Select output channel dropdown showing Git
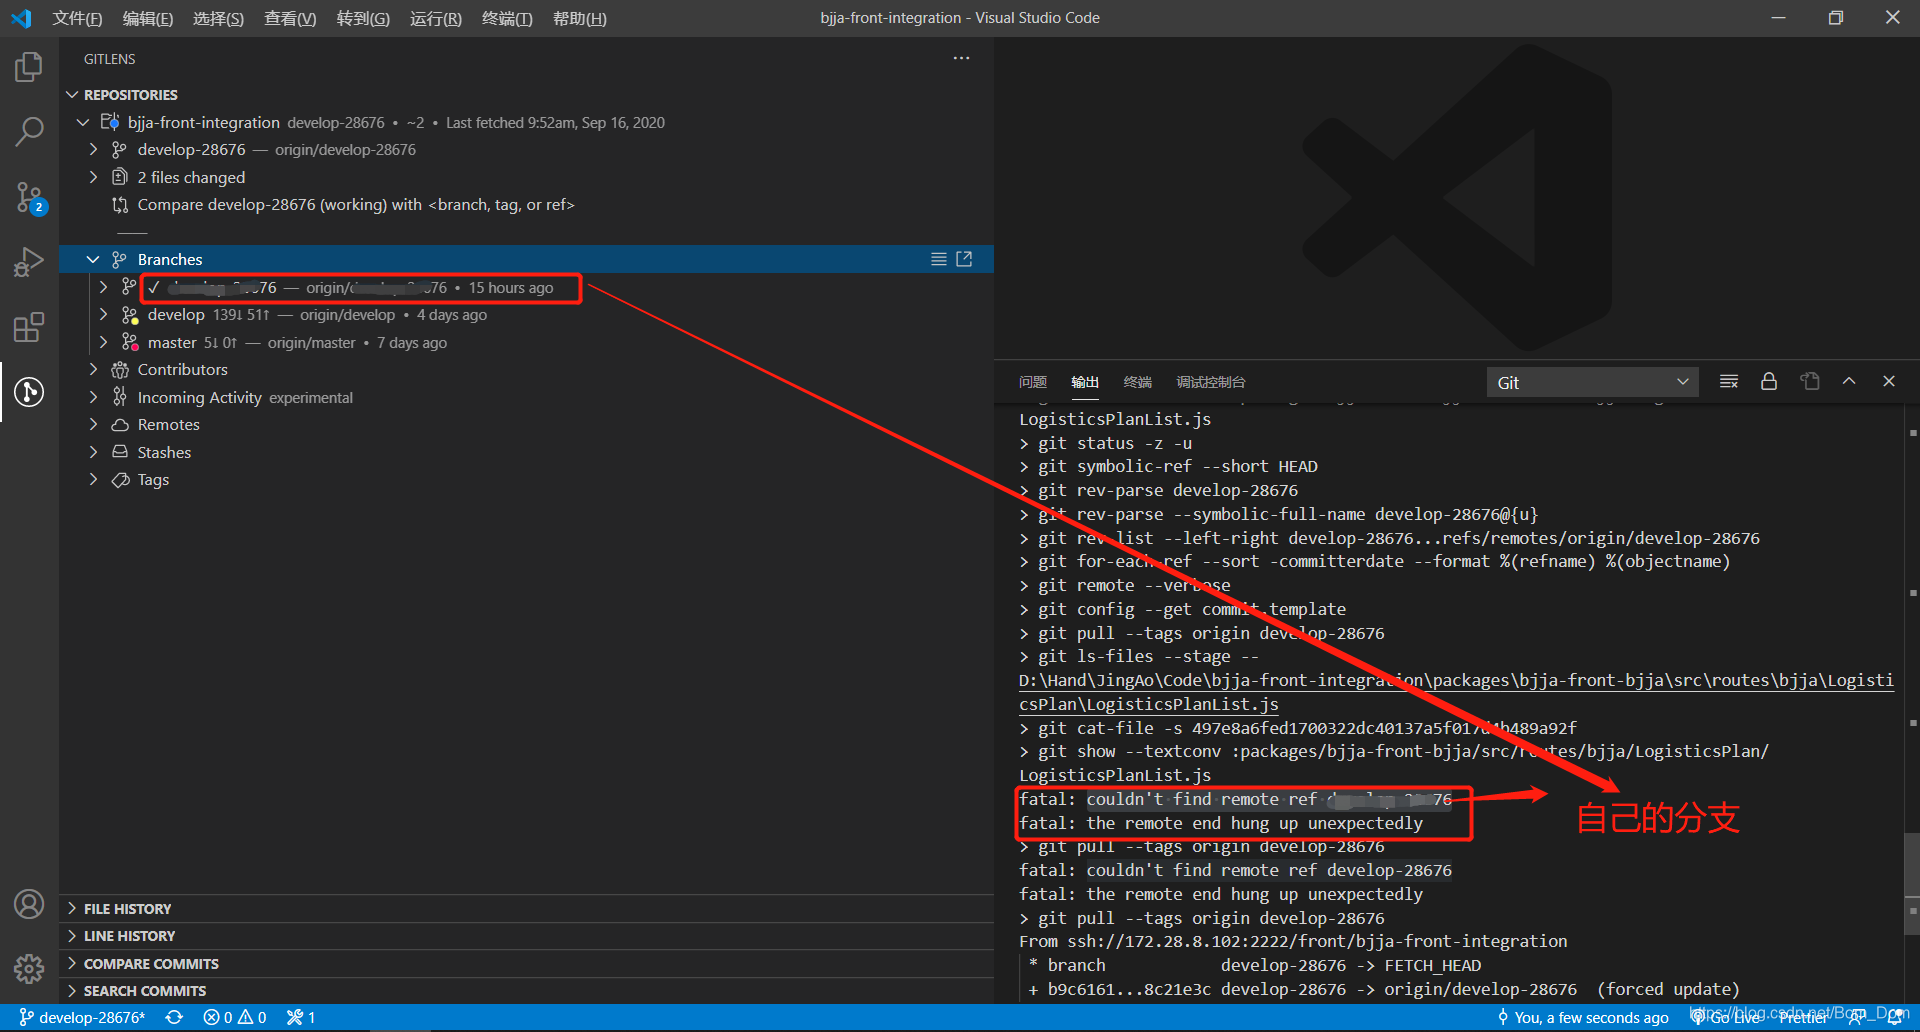The height and width of the screenshot is (1032, 1920). coord(1592,382)
